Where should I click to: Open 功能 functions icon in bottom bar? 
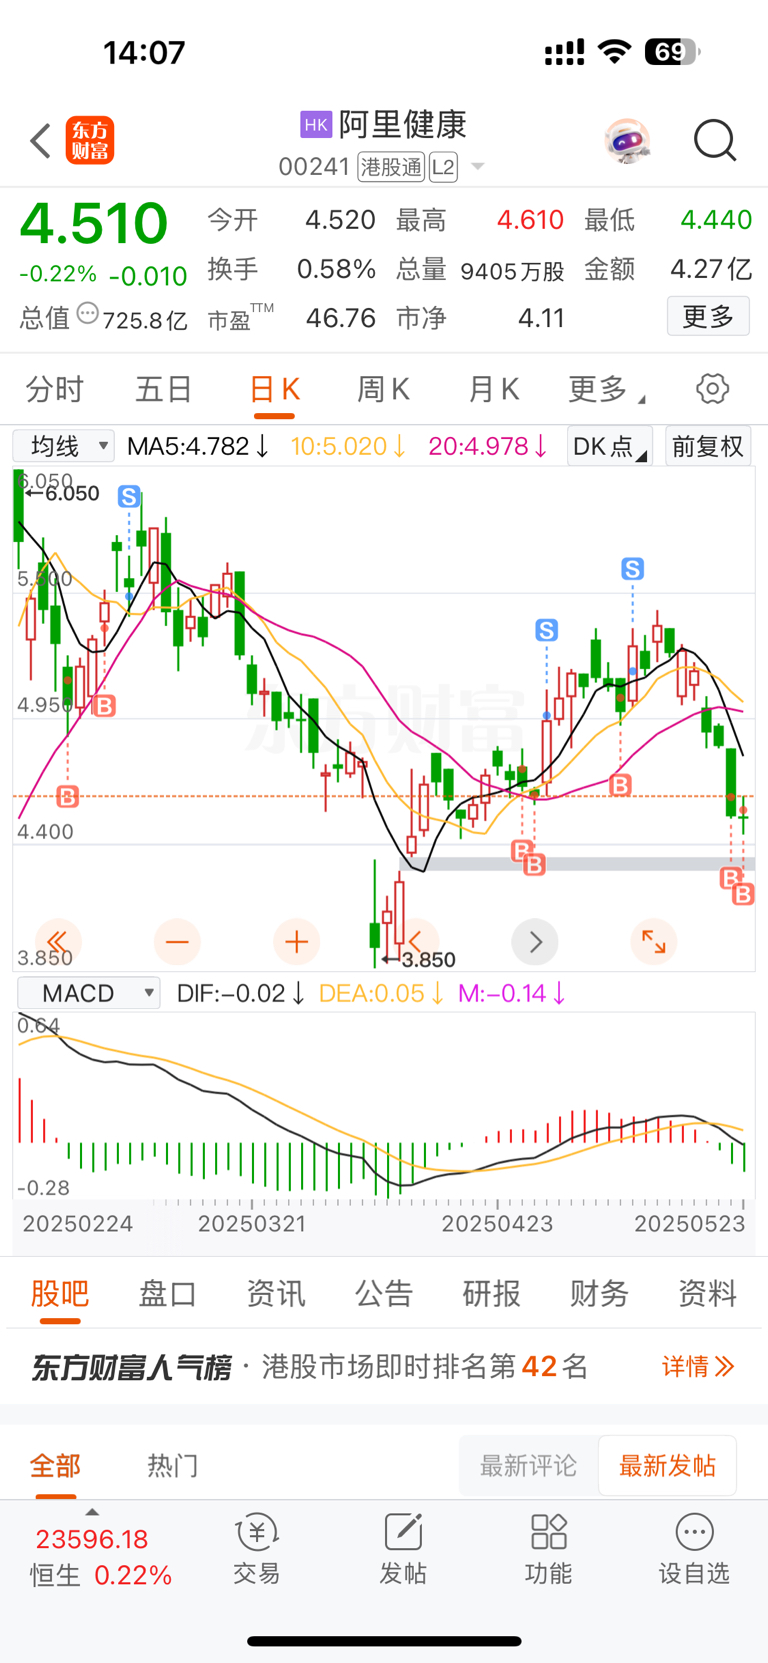coord(549,1549)
